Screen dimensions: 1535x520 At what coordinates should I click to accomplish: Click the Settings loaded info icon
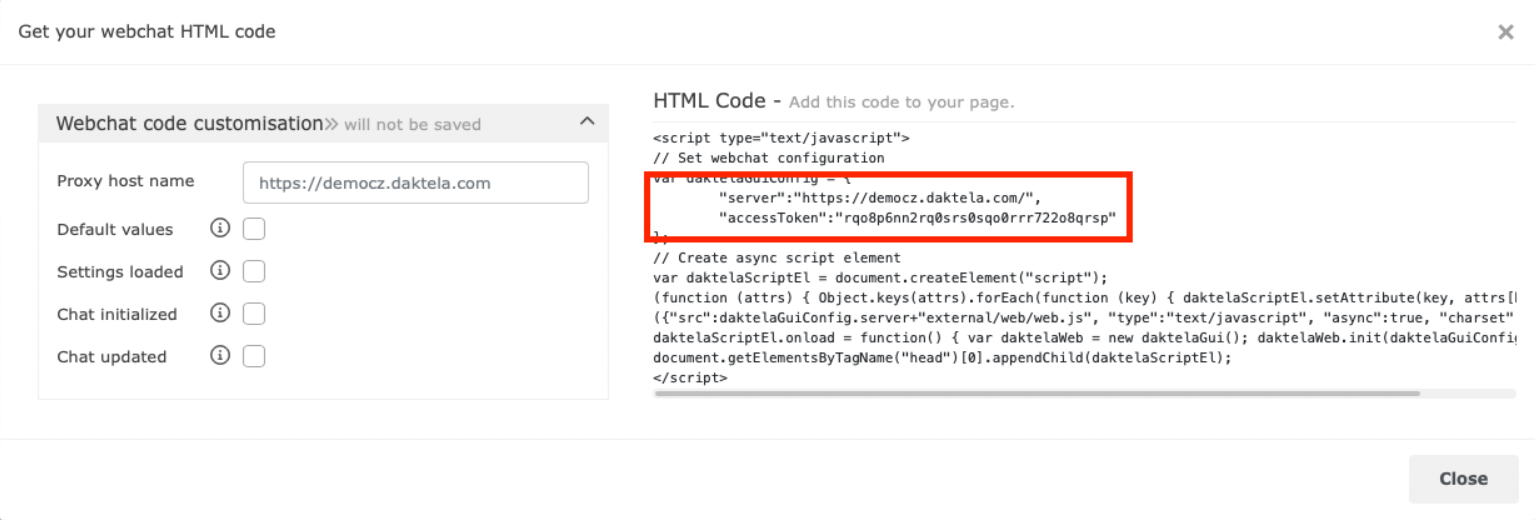coord(220,271)
